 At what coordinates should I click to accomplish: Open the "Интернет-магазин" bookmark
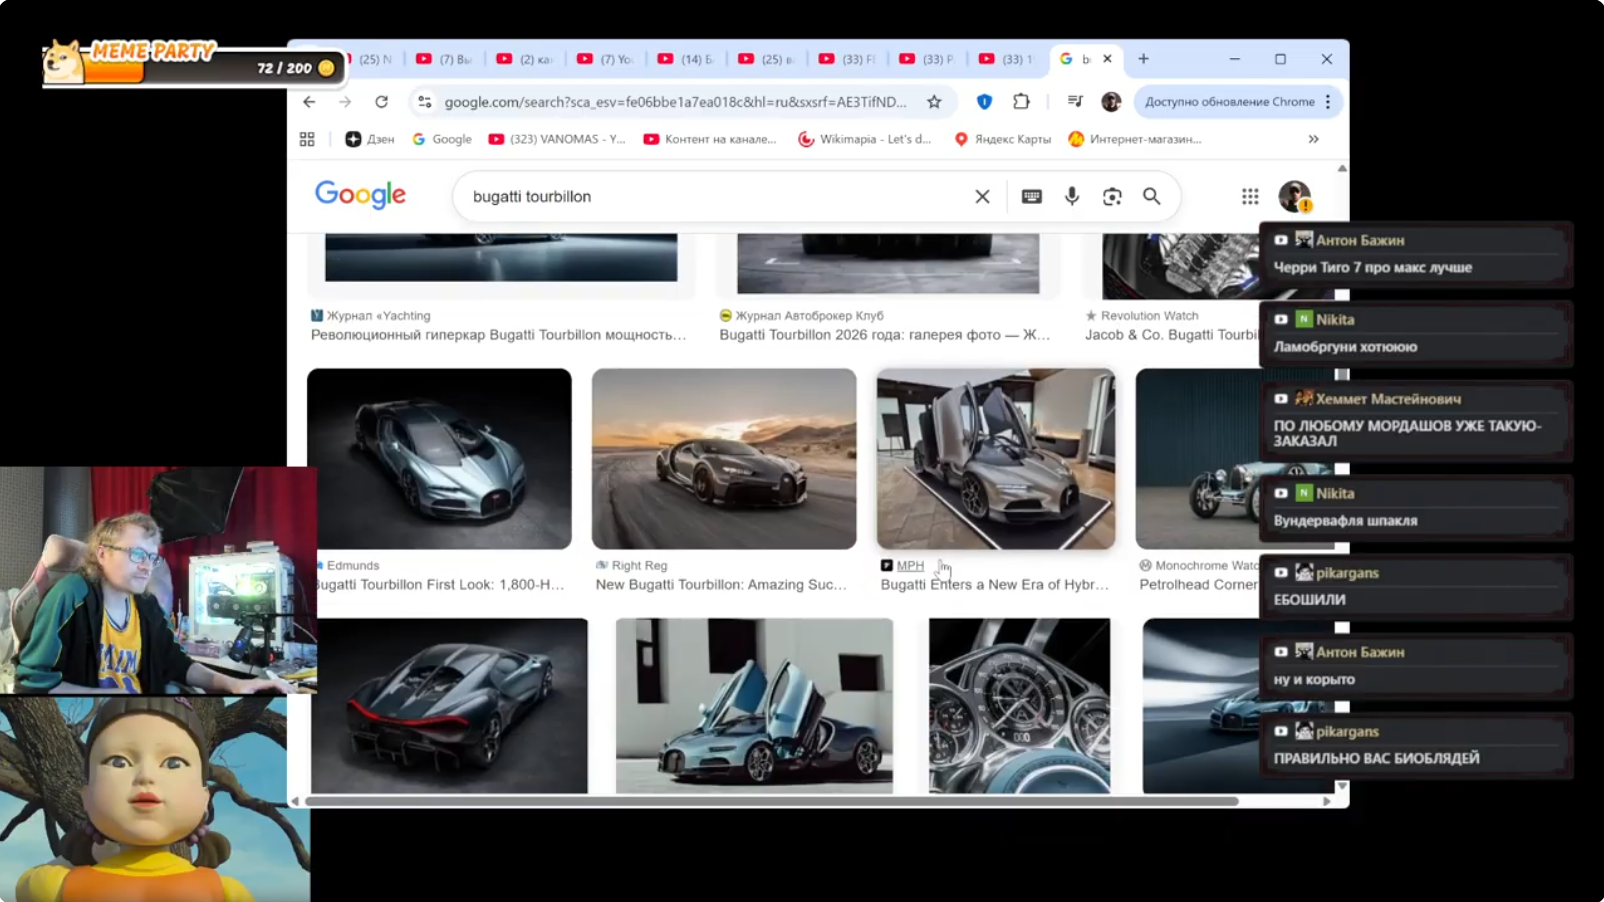click(1135, 139)
